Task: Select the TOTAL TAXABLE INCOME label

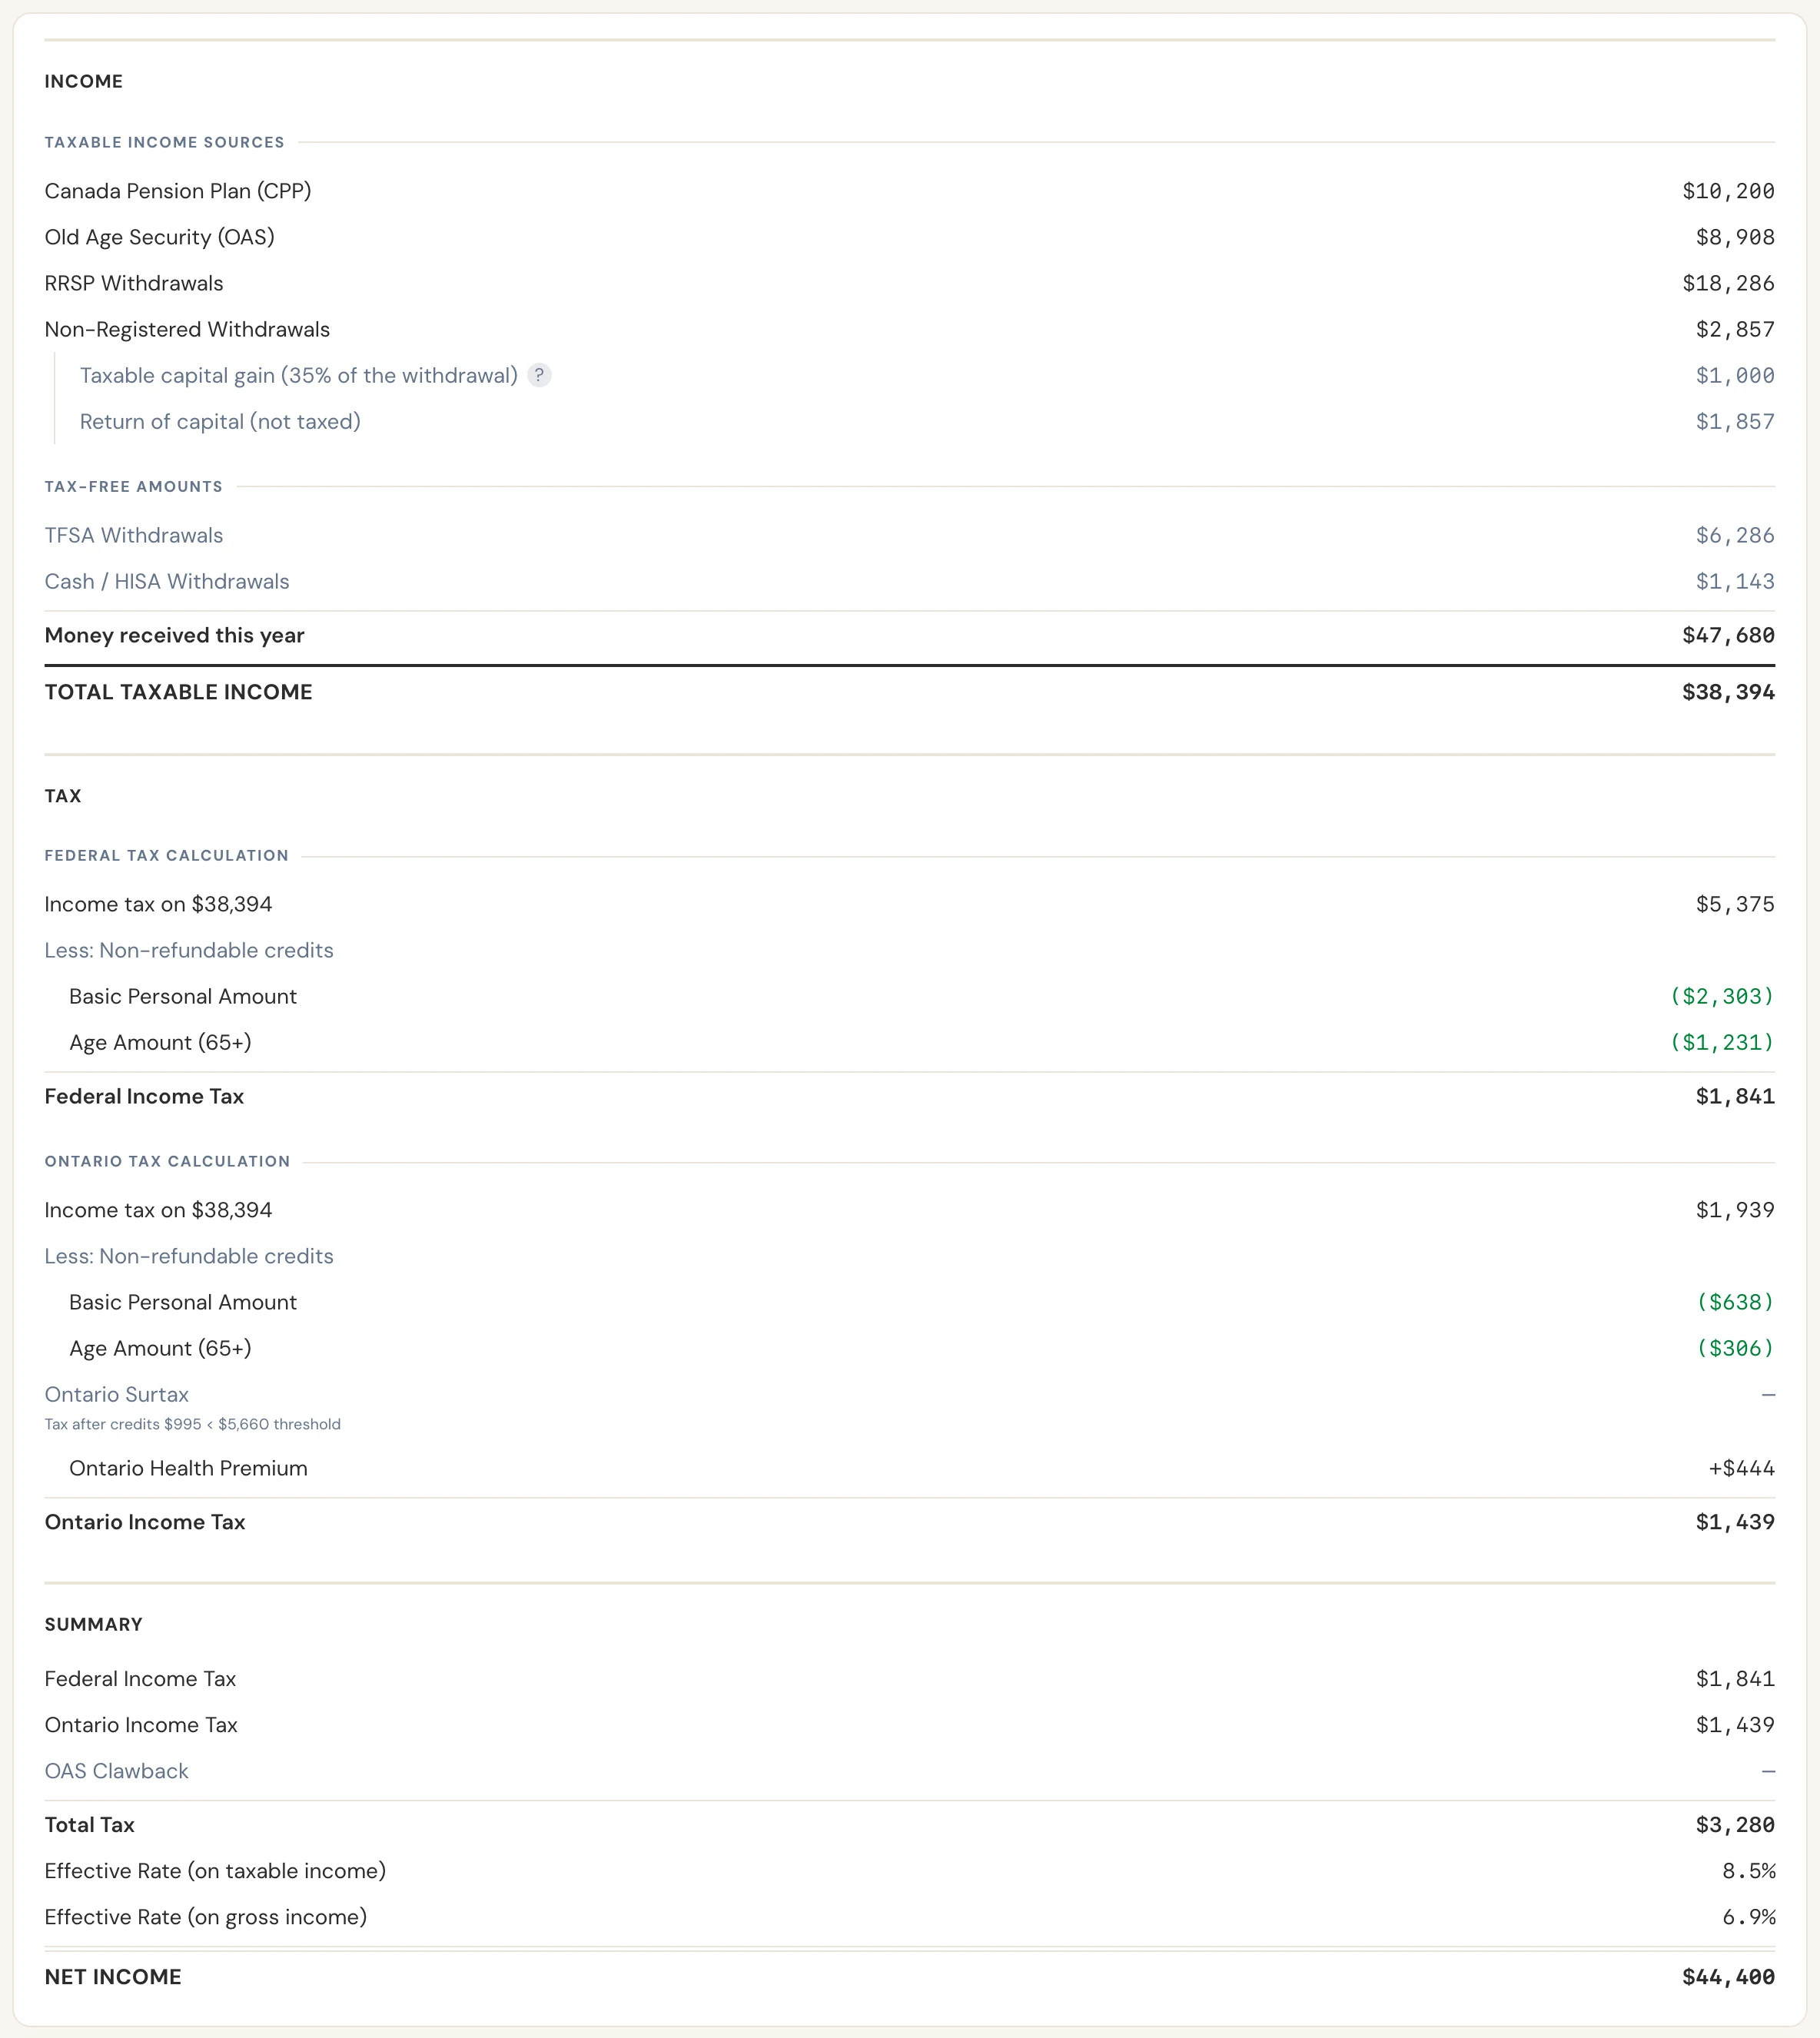Action: tap(179, 692)
